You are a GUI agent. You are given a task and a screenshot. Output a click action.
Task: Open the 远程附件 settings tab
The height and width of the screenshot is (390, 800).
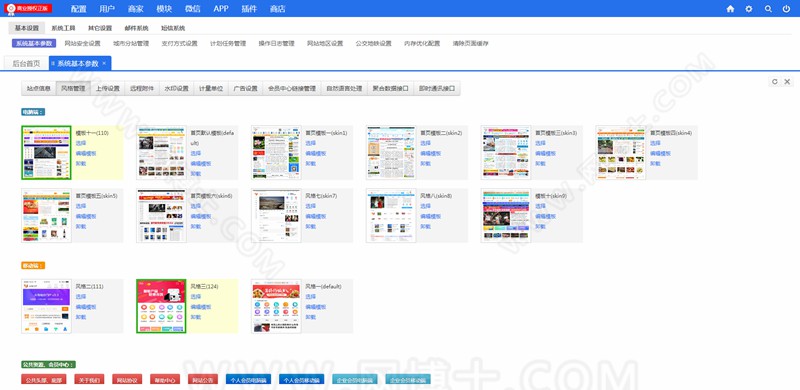click(x=142, y=88)
